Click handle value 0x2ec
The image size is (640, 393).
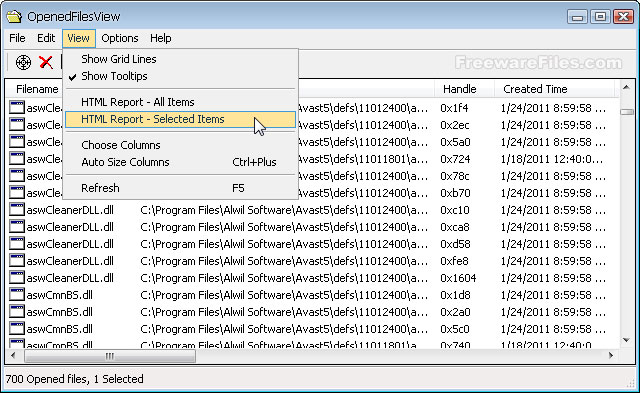point(455,125)
